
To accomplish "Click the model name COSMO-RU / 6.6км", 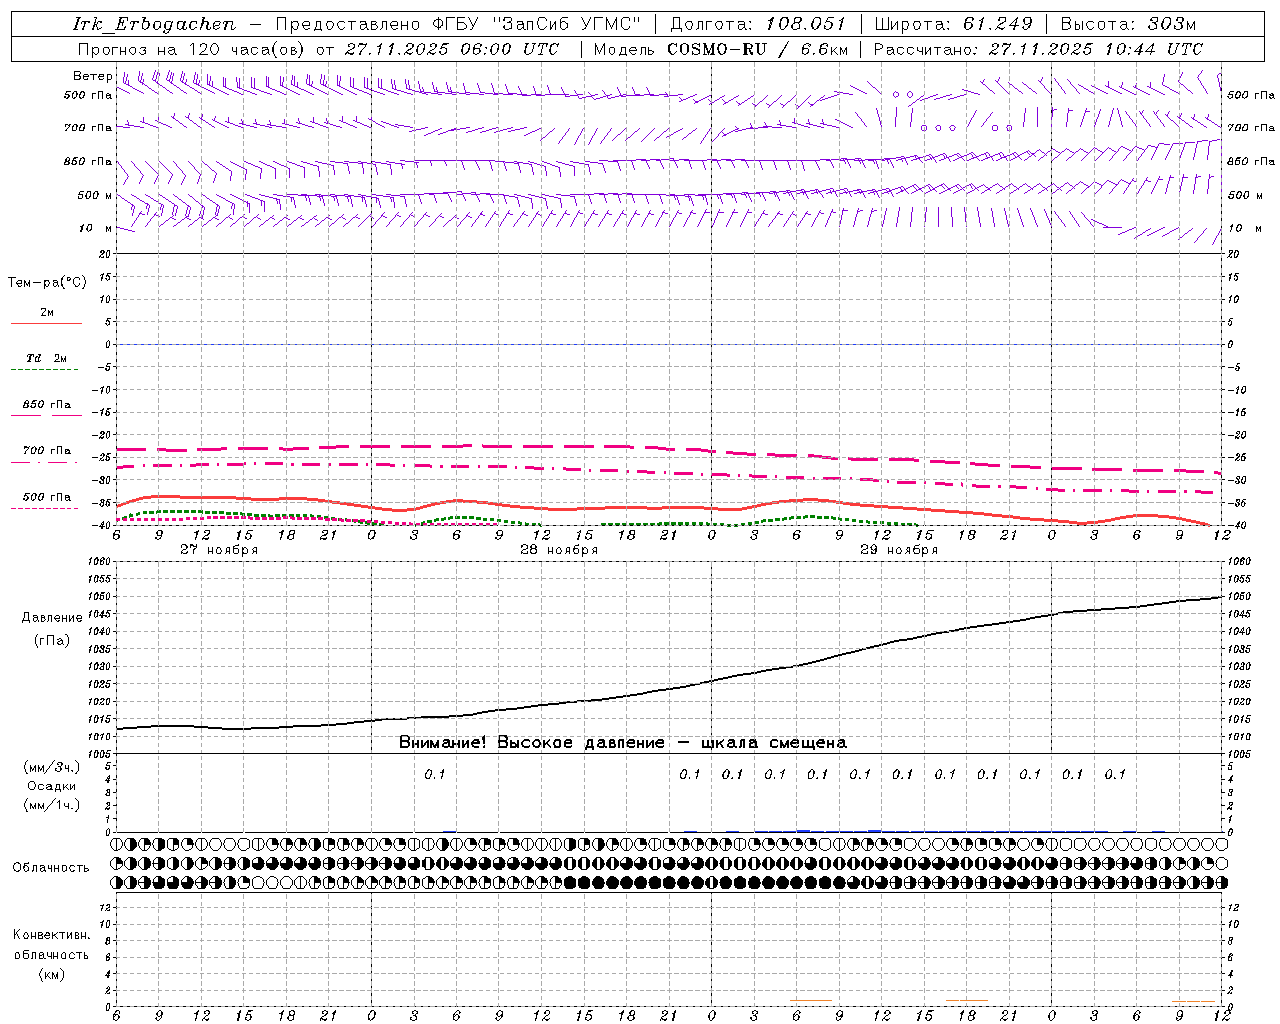I will click(758, 49).
